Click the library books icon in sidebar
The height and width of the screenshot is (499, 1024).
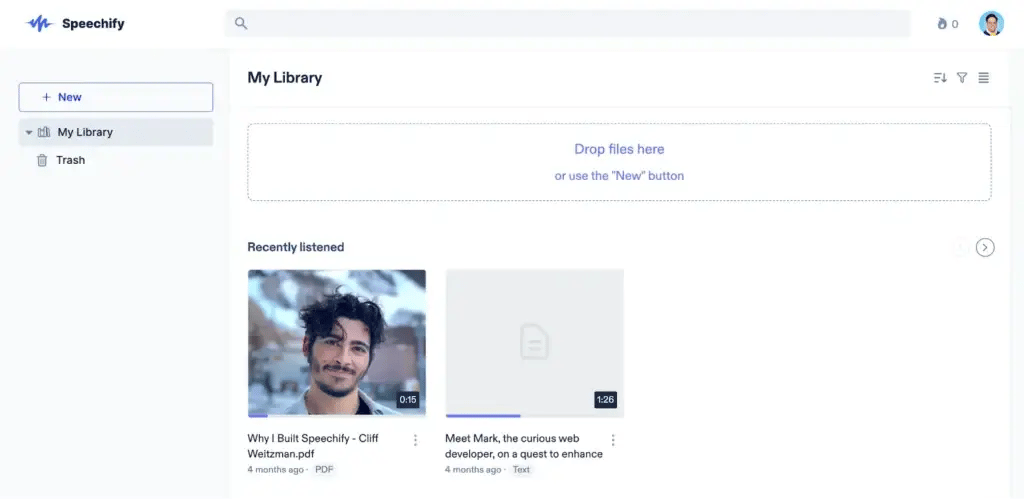point(44,132)
